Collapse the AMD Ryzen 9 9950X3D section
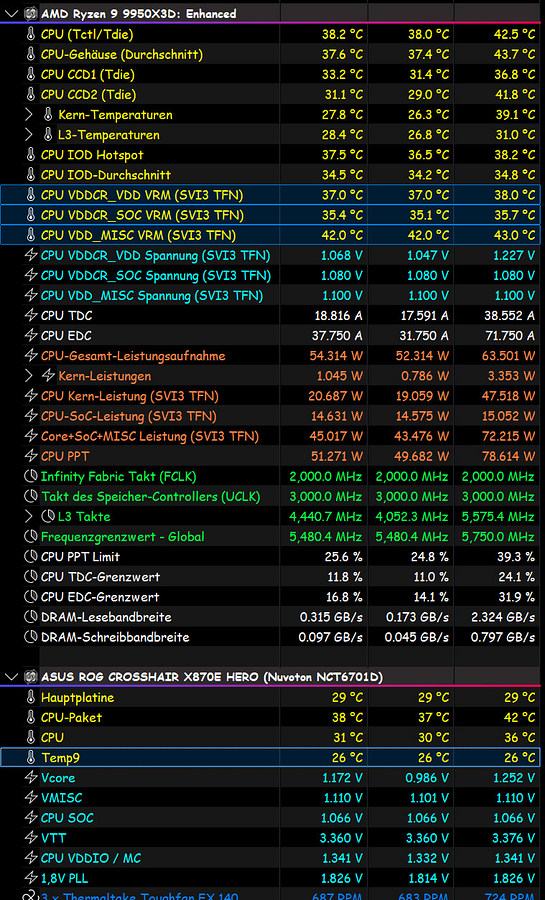The height and width of the screenshot is (900, 545). coord(11,13)
